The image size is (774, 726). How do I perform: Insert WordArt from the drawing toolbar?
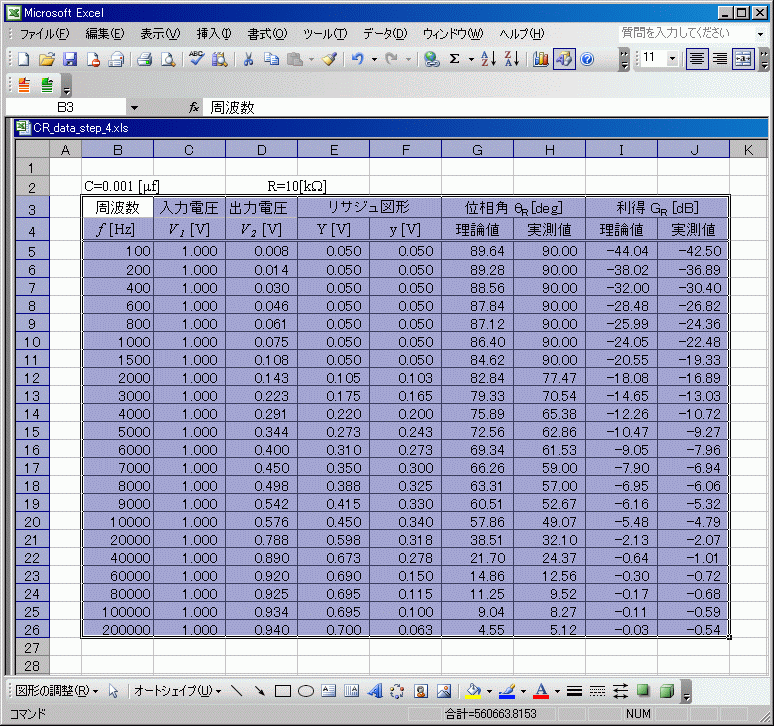tap(375, 691)
